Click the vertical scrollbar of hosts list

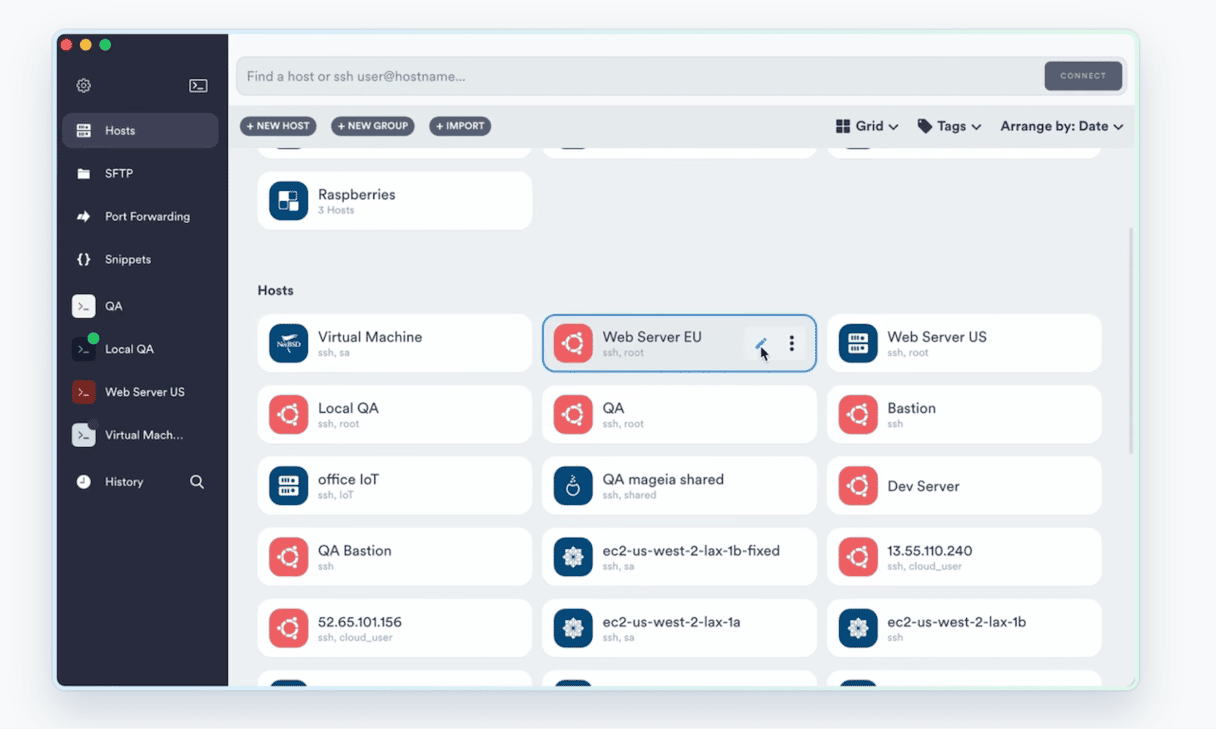1131,340
